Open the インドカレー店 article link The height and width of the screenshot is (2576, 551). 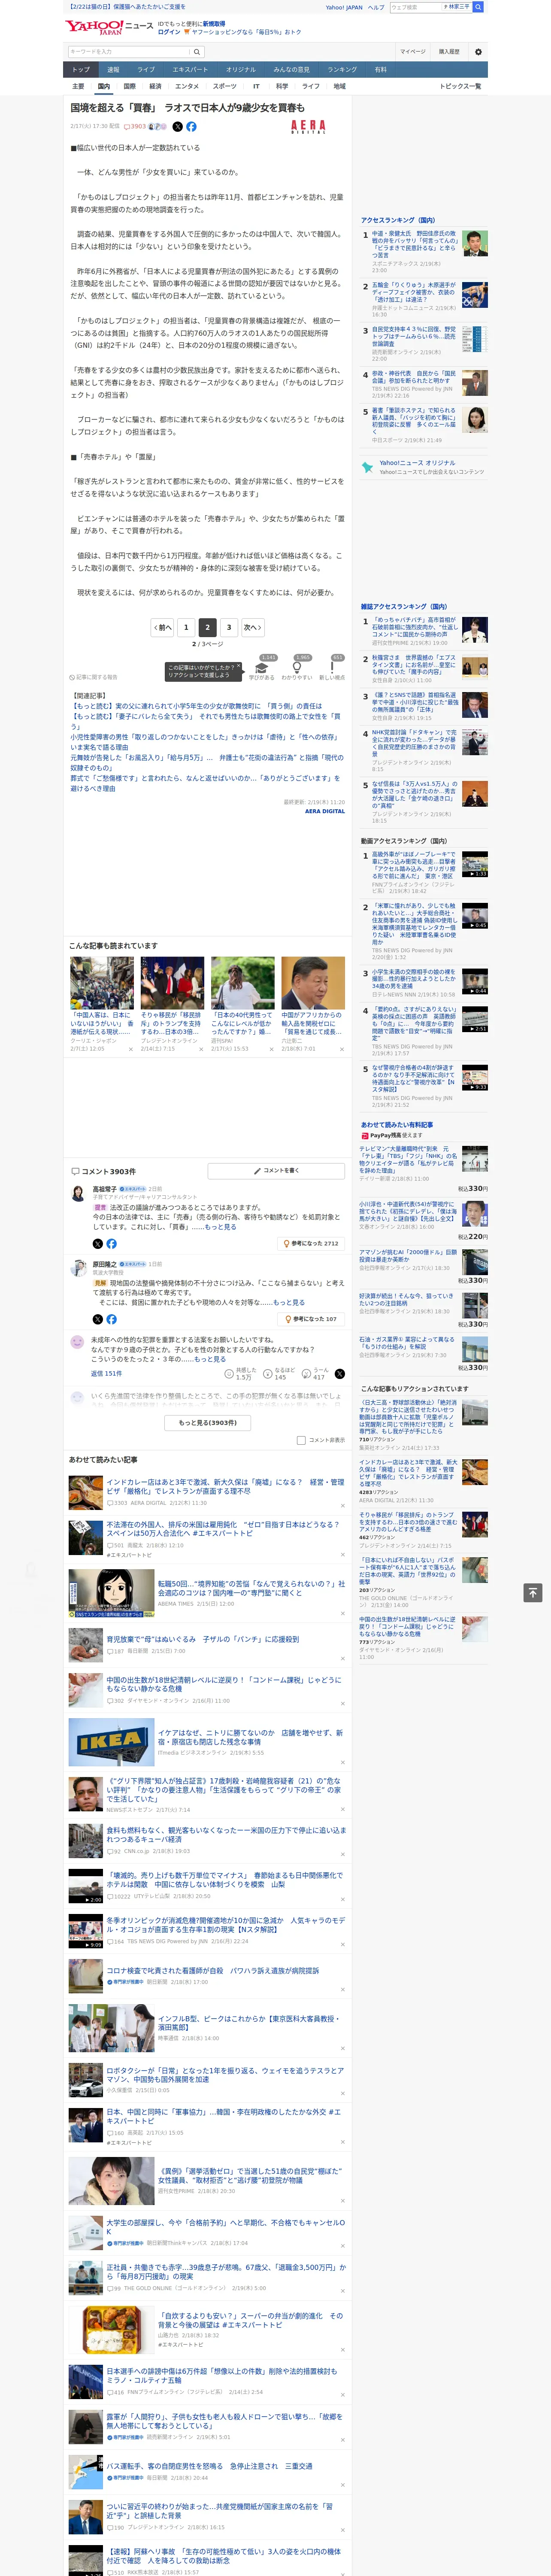coord(225,1486)
